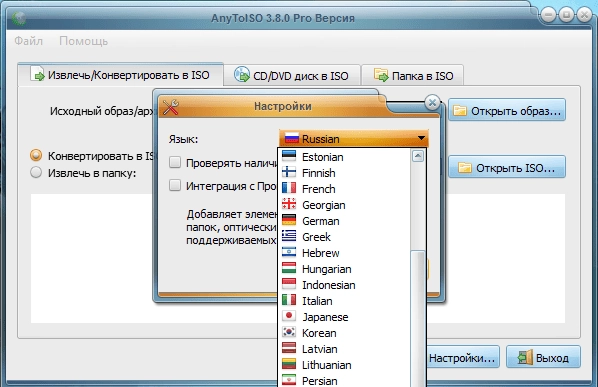598x387 pixels.
Task: Open the Файл menu
Action: [29, 41]
